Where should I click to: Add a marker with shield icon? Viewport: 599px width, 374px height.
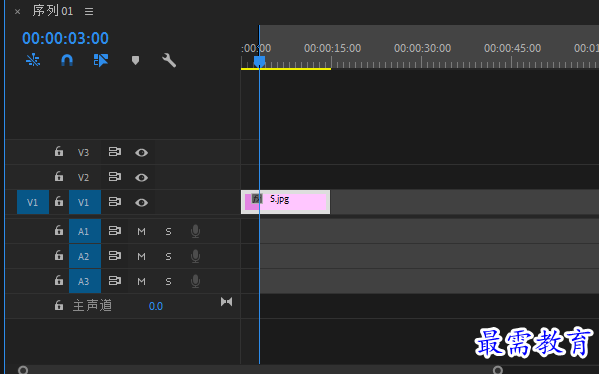click(x=135, y=60)
